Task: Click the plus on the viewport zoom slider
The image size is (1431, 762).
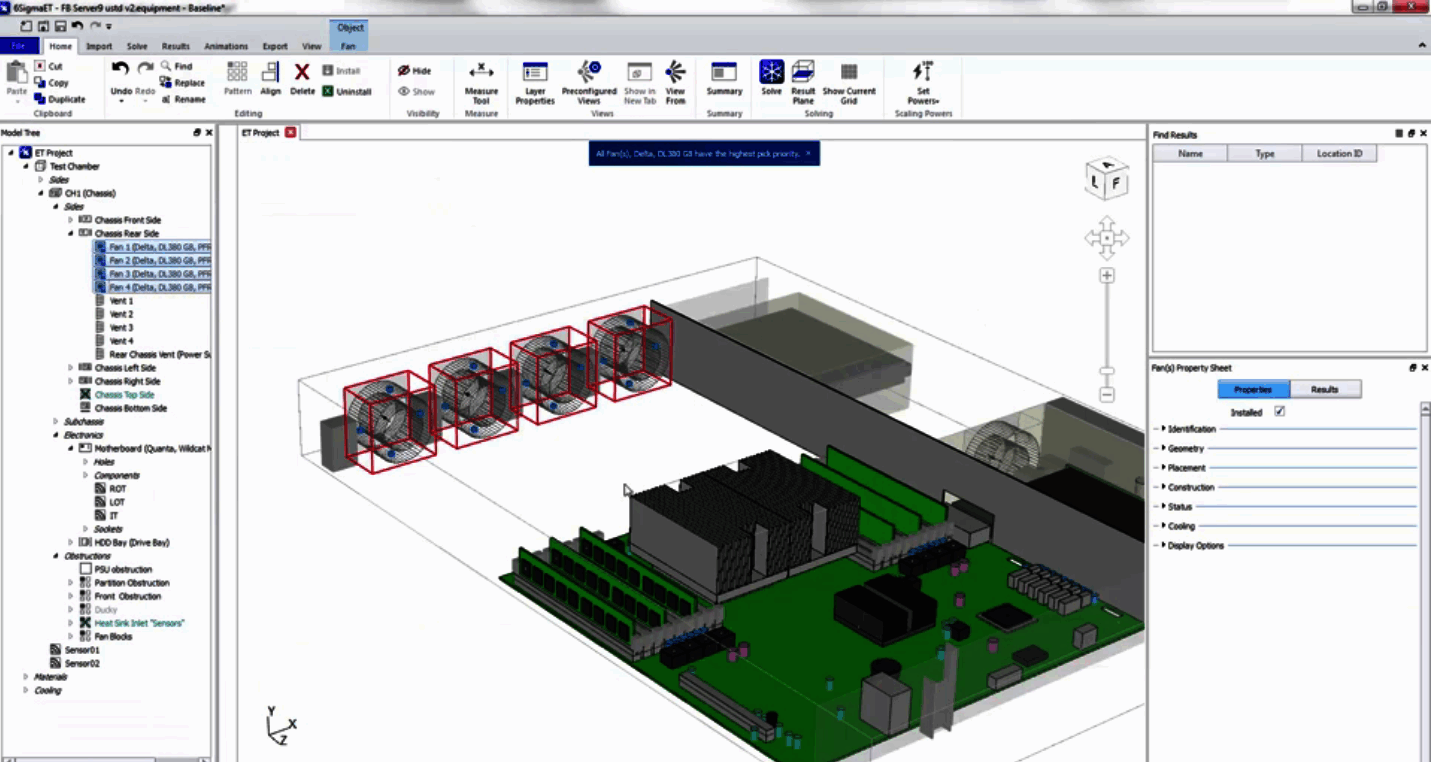Action: [1106, 274]
